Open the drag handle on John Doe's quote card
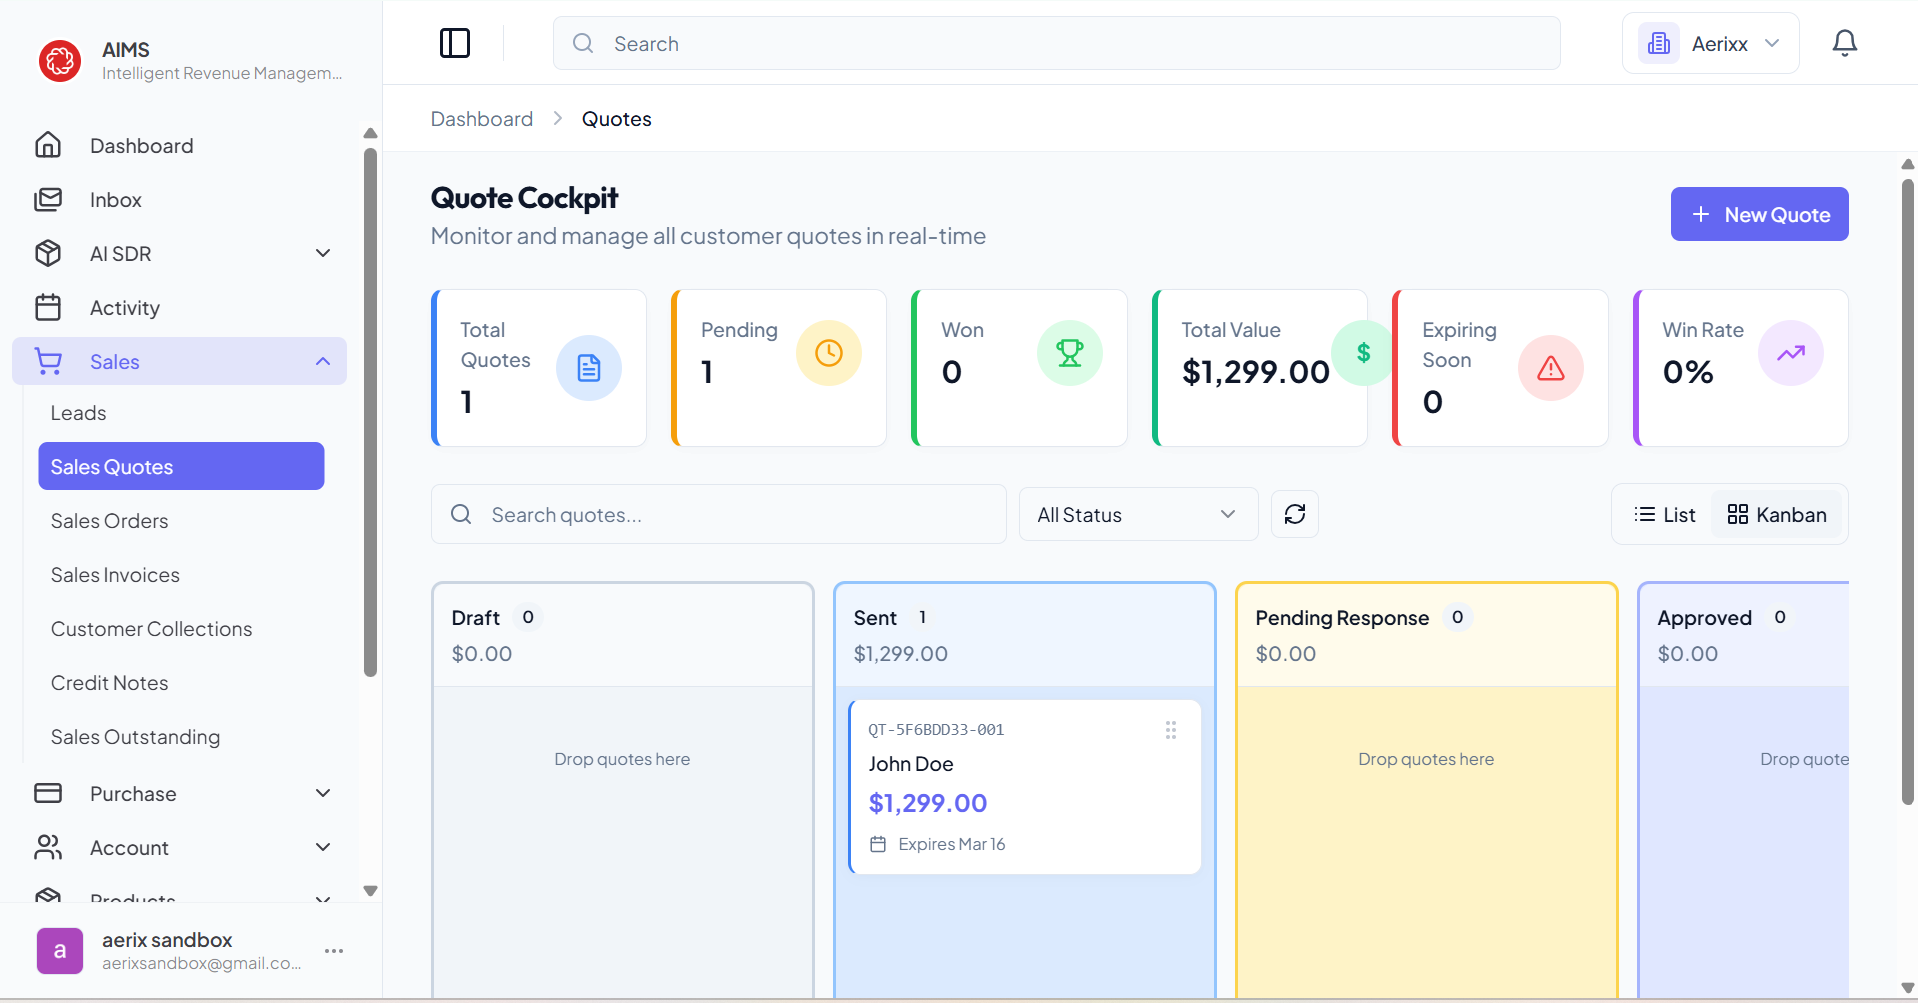Viewport: 1918px width, 1003px height. (1171, 729)
